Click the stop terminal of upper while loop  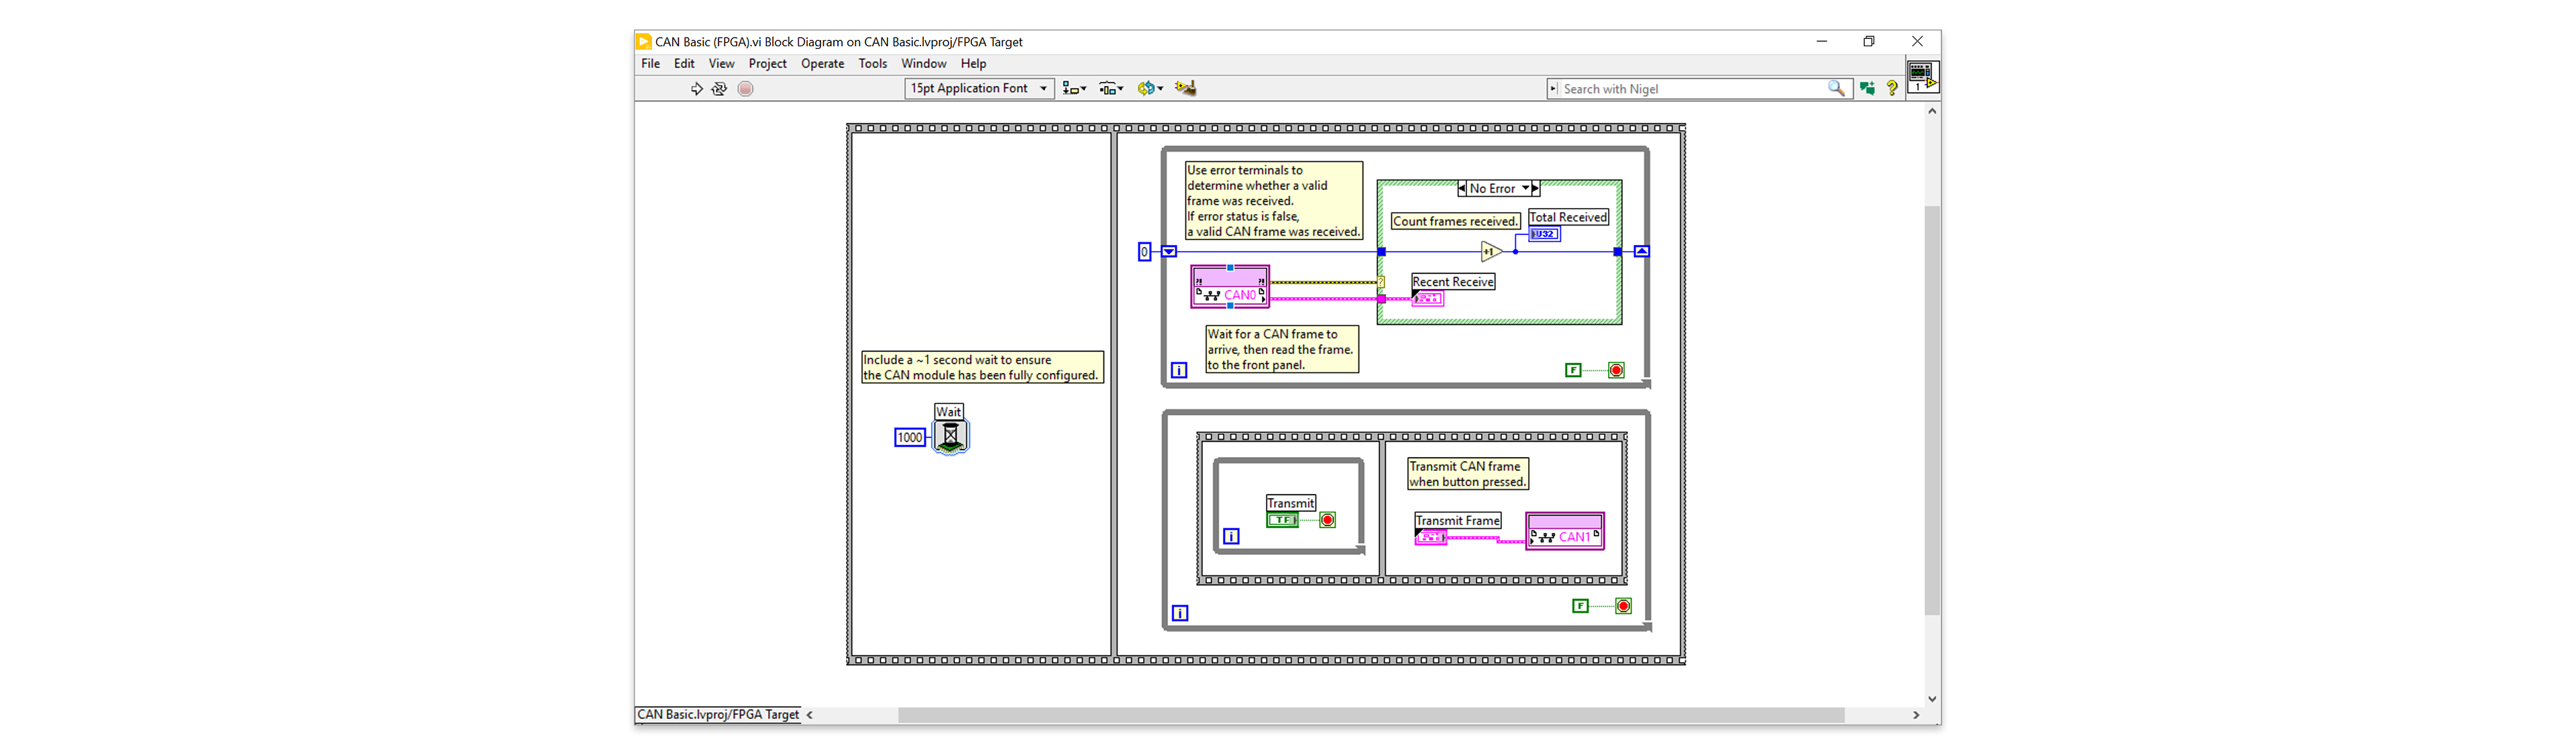1616,370
